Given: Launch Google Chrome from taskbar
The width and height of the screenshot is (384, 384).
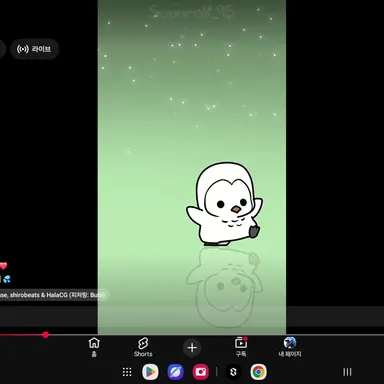Looking at the screenshot, I should click(259, 372).
